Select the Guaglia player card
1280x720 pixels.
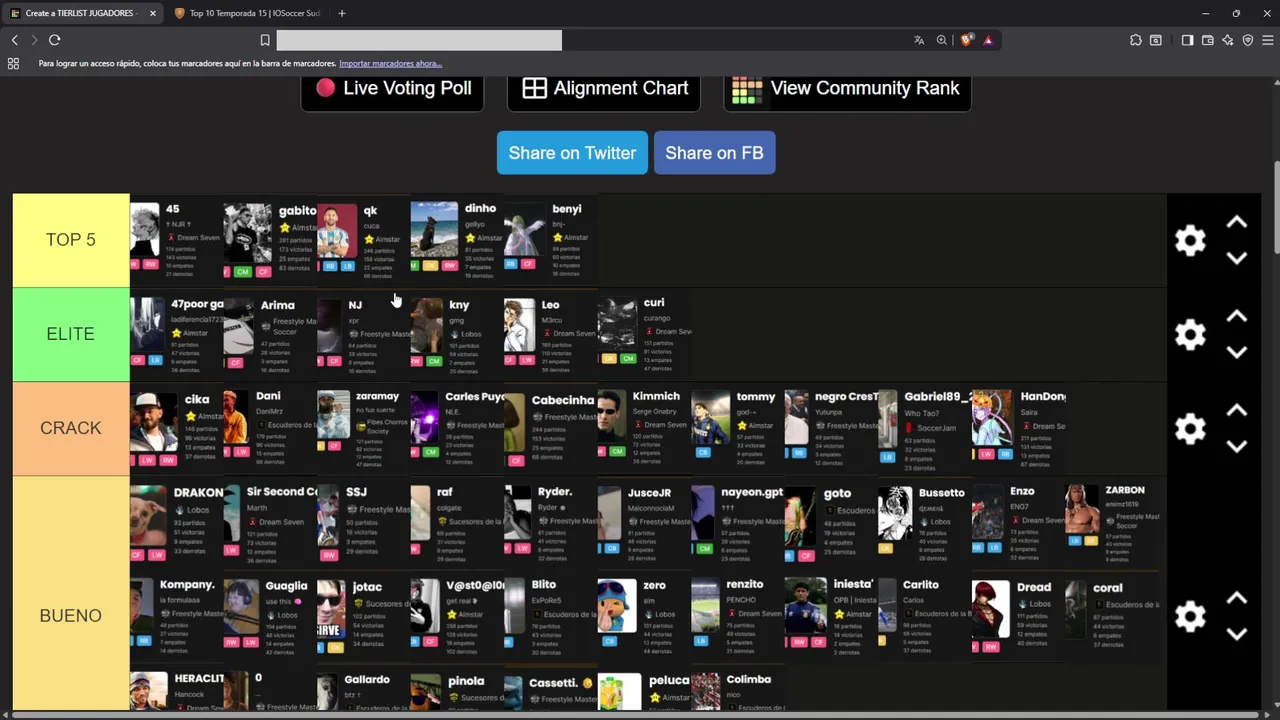pyautogui.click(x=270, y=616)
